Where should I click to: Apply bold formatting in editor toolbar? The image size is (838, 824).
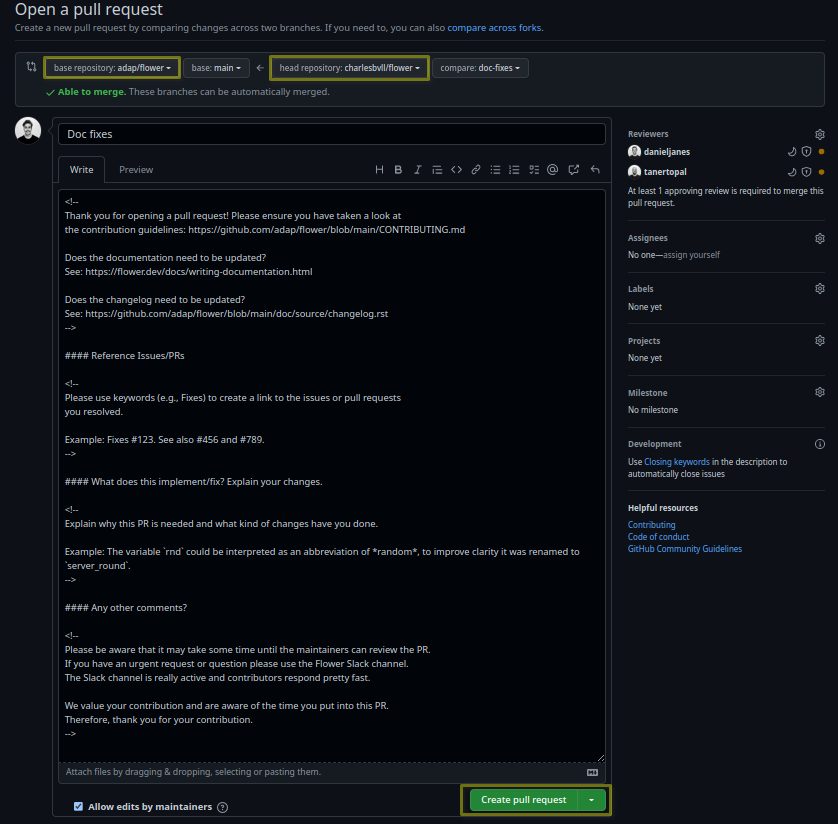pos(398,170)
